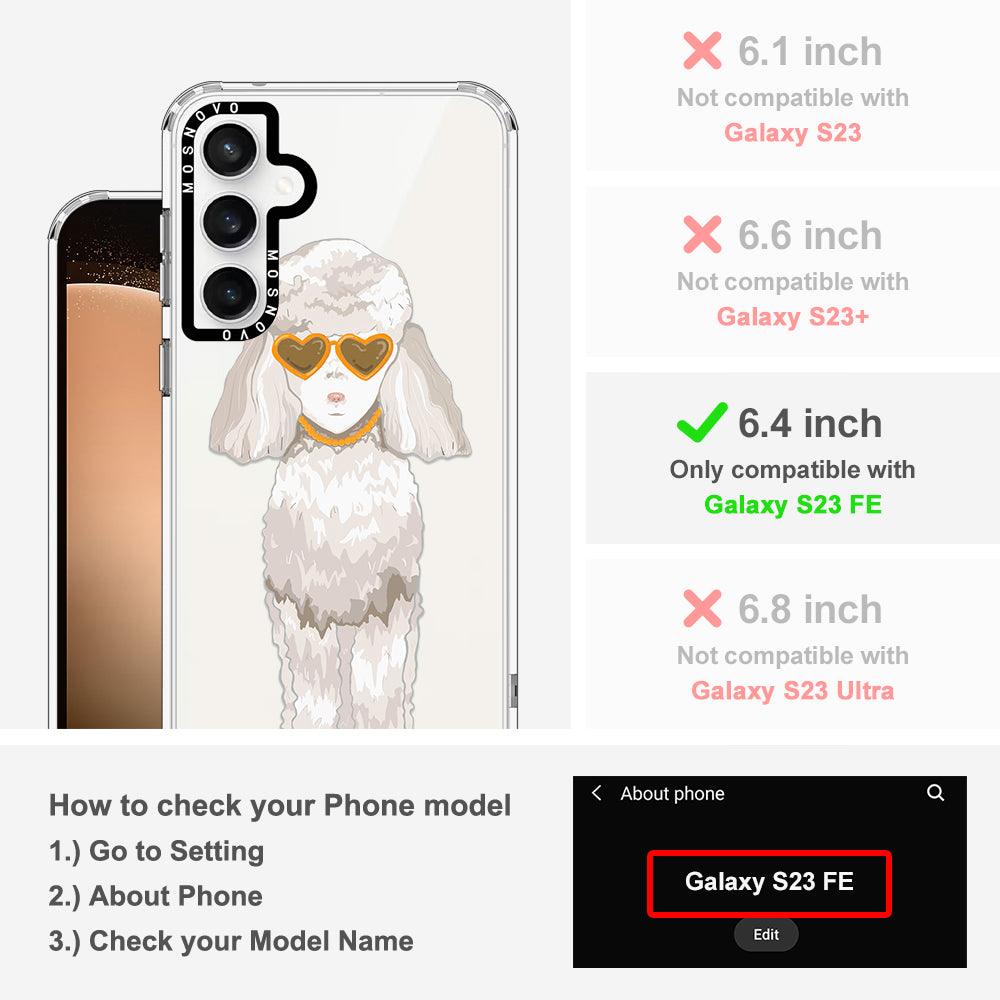Click the middle camera lens
This screenshot has width=1000, height=1000.
pos(230,221)
